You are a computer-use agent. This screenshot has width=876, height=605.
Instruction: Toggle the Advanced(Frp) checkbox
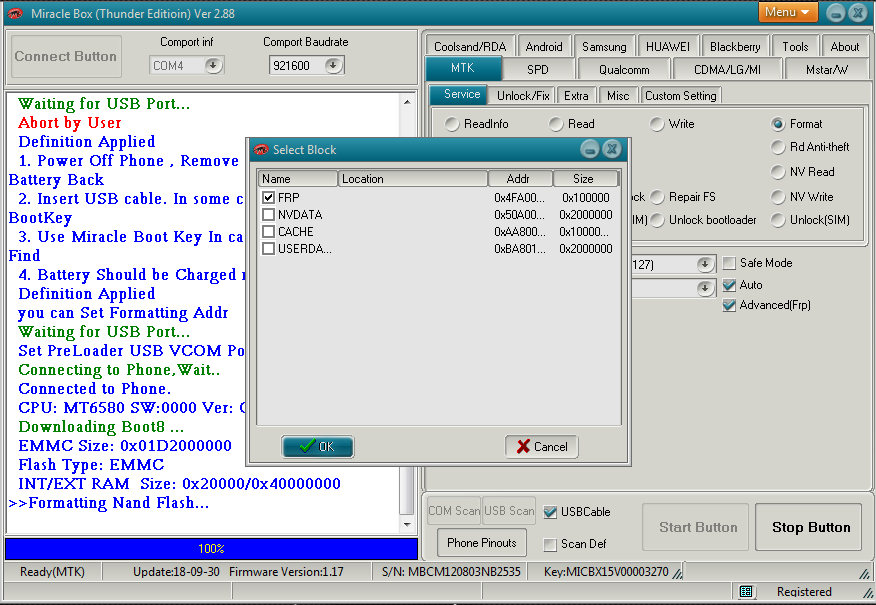click(729, 306)
